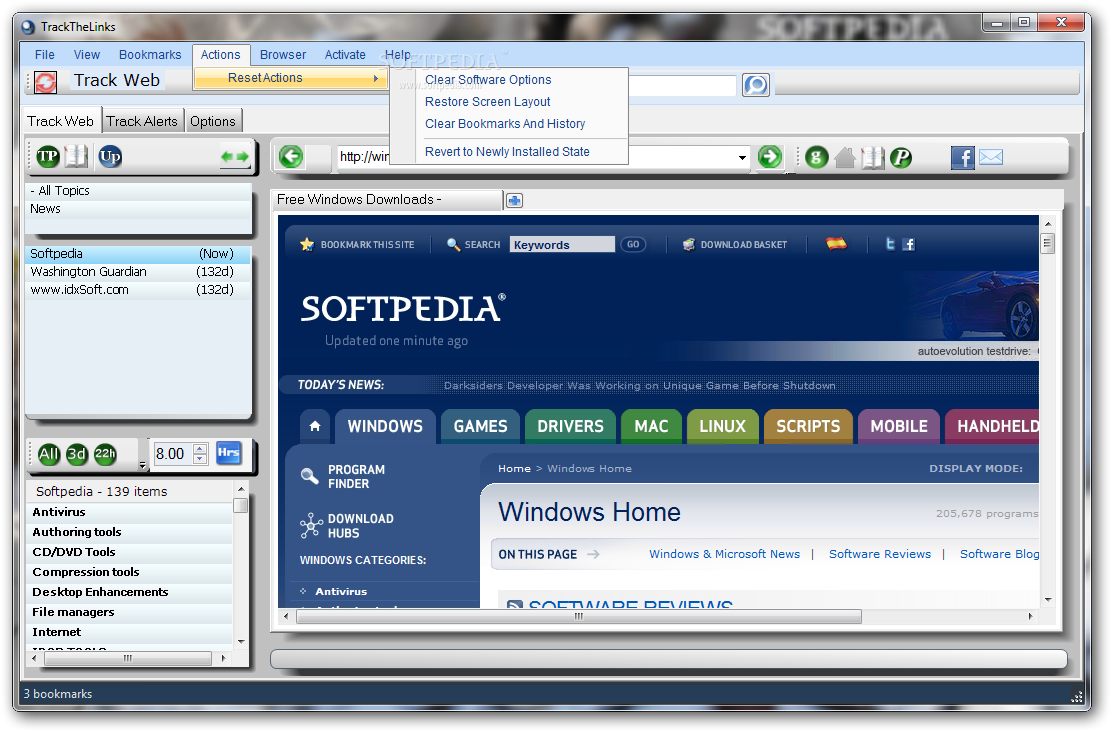
Task: Click the email envelope icon
Action: point(991,157)
